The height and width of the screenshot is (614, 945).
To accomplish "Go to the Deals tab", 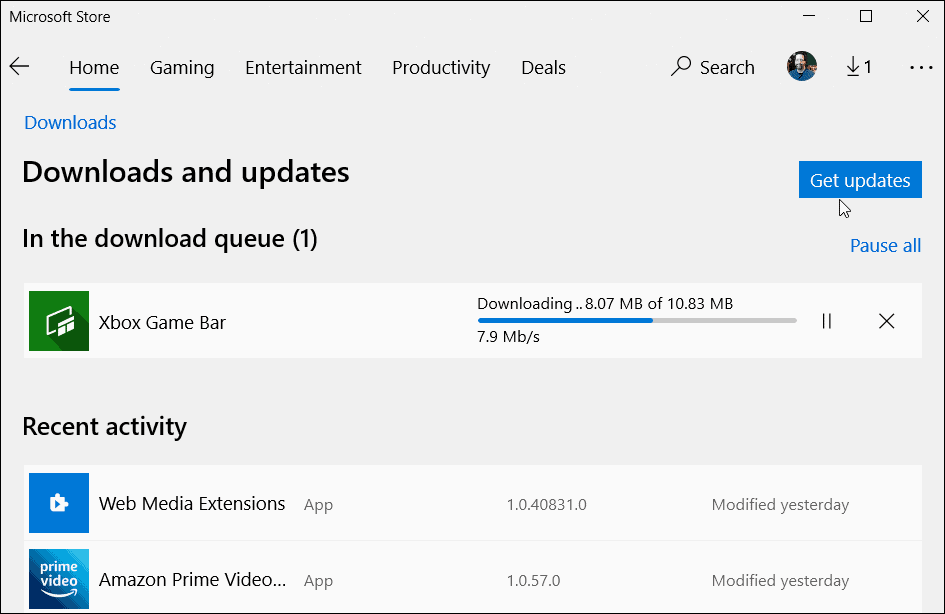I will pyautogui.click(x=543, y=67).
